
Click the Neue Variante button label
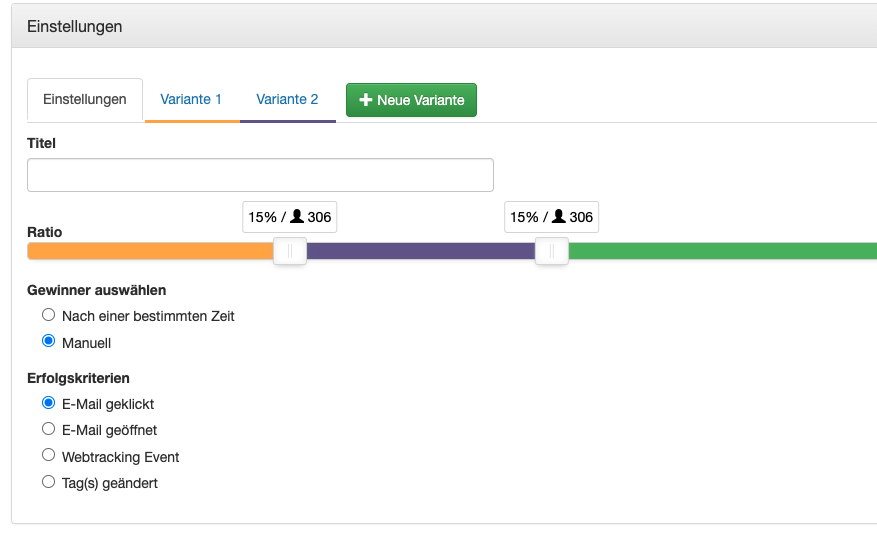point(420,100)
